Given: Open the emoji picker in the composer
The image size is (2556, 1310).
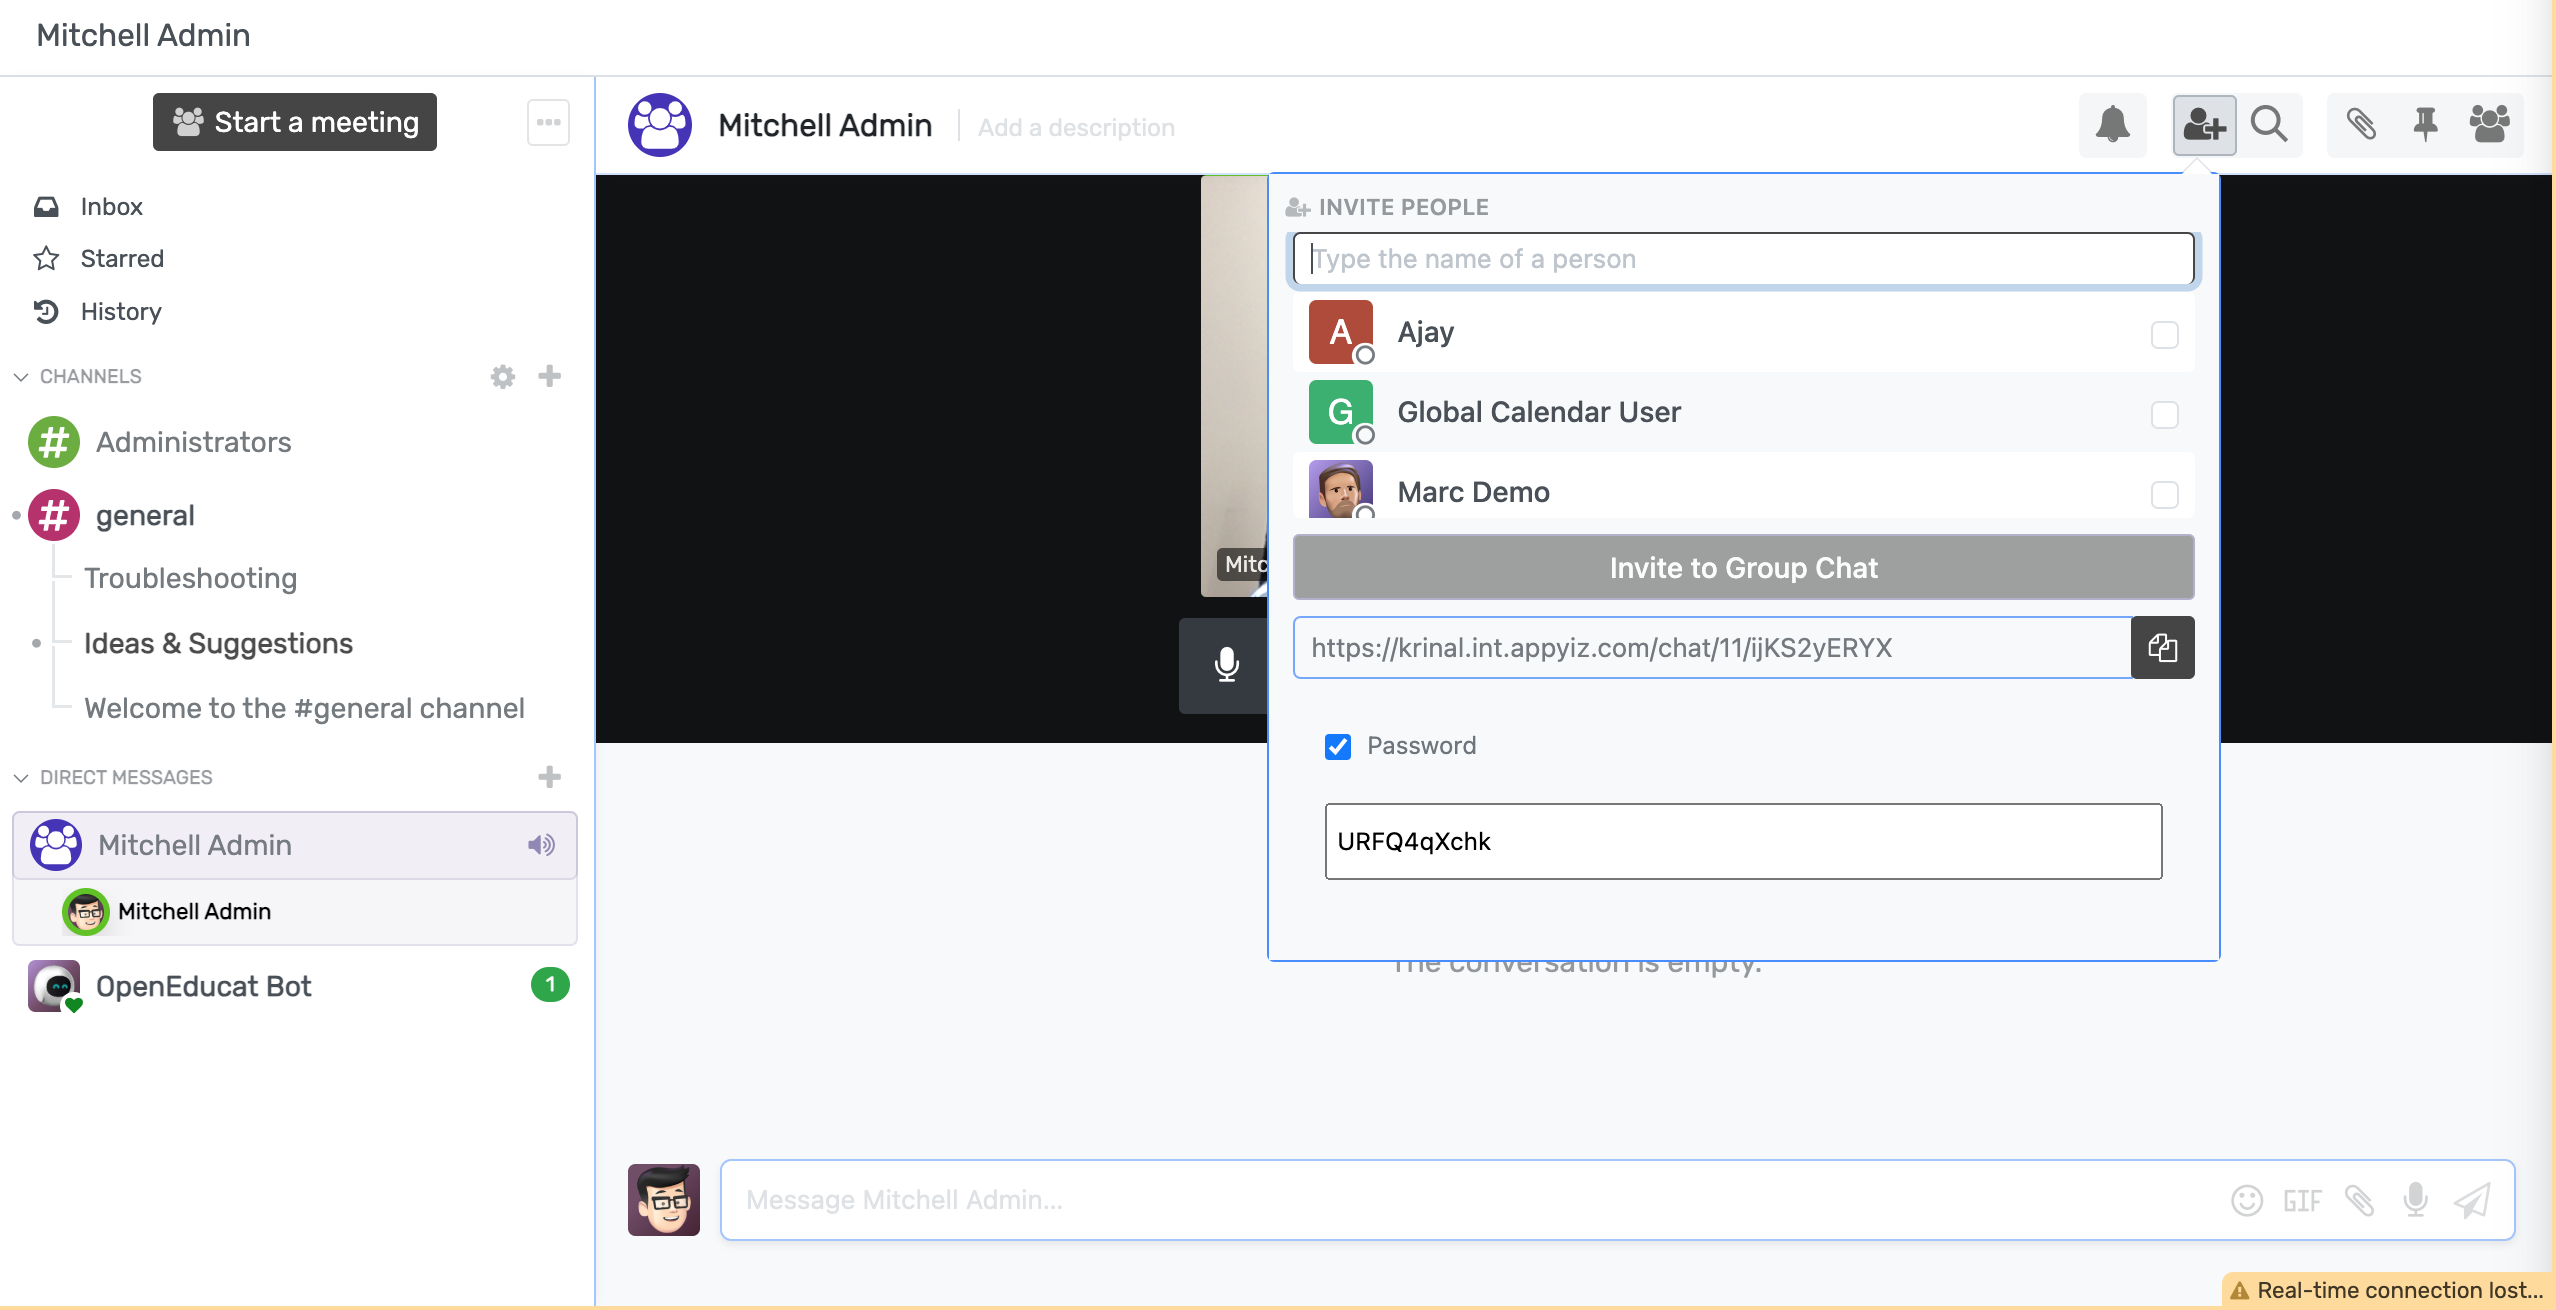Looking at the screenshot, I should 2246,1200.
